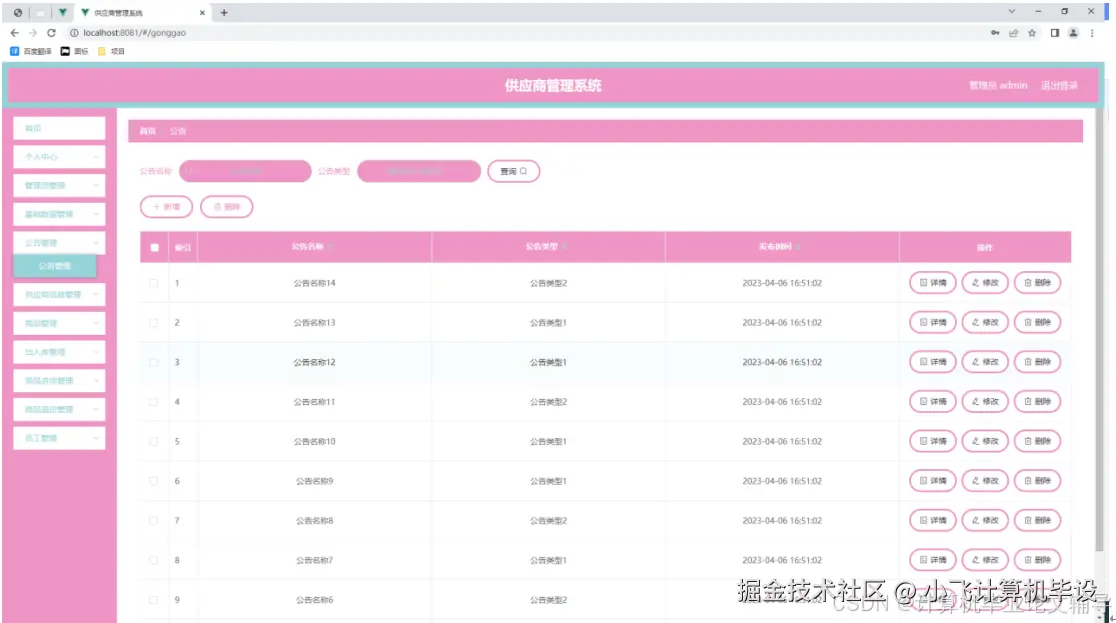Click 删除 delete button for 公告名称14
Viewport: 1116px width, 623px height.
click(x=1037, y=283)
